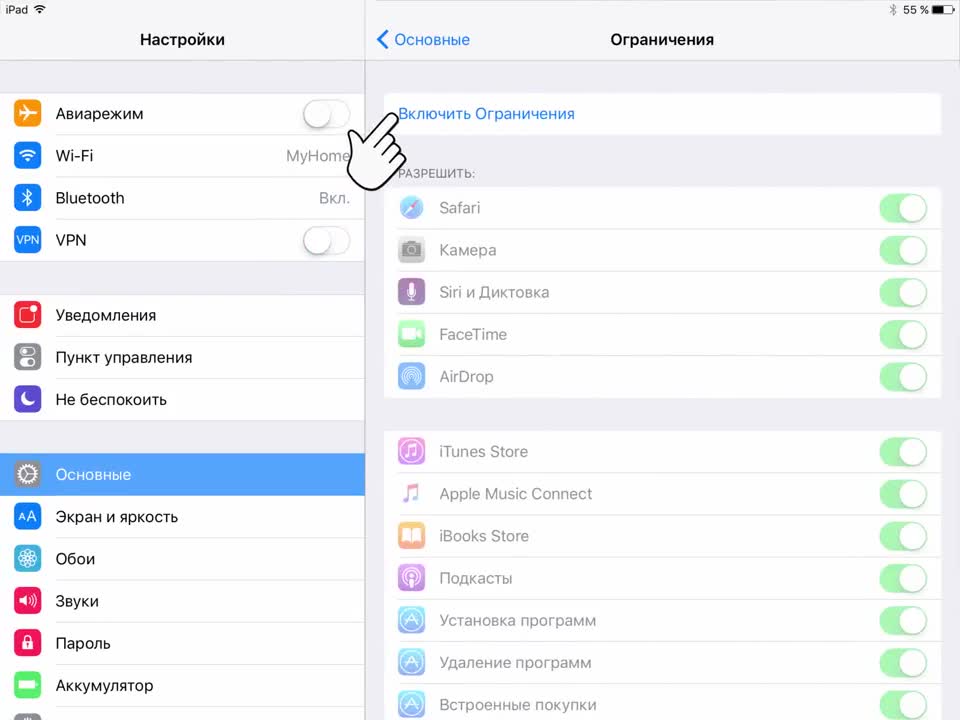Tap the Apple Music Connect note icon
Image resolution: width=960 pixels, height=720 pixels.
point(411,493)
